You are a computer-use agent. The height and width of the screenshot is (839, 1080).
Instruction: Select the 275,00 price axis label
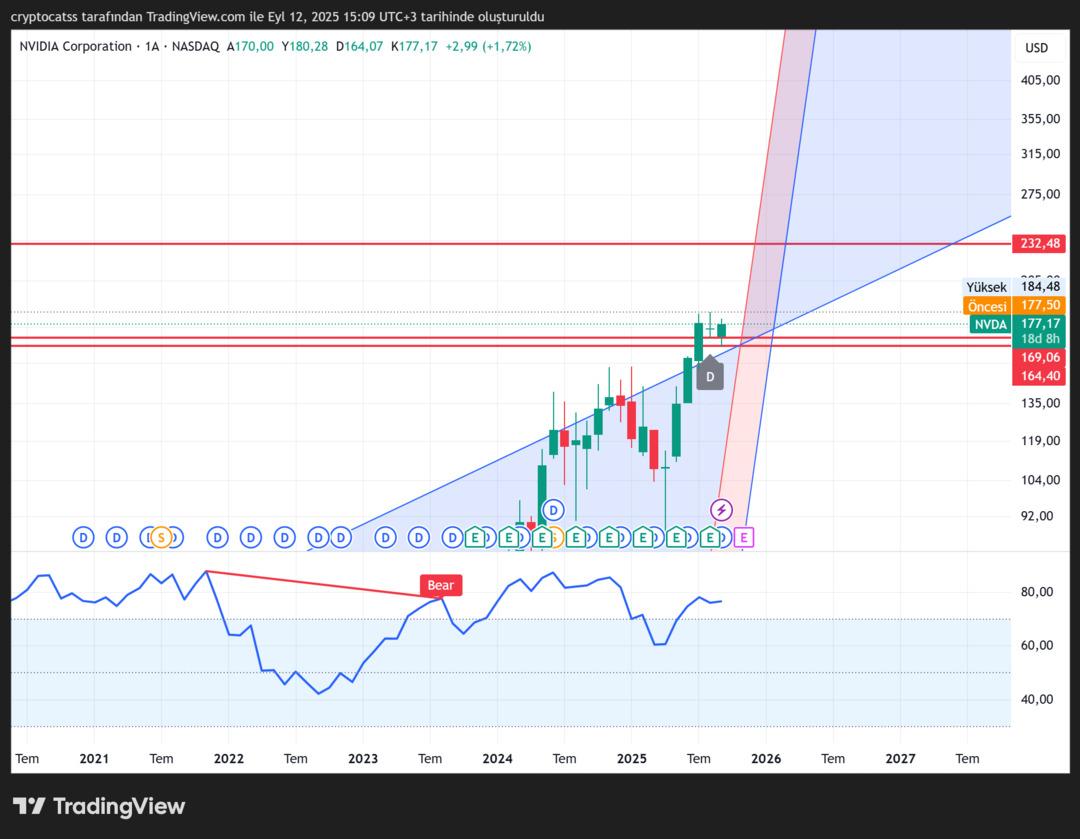tap(1040, 194)
